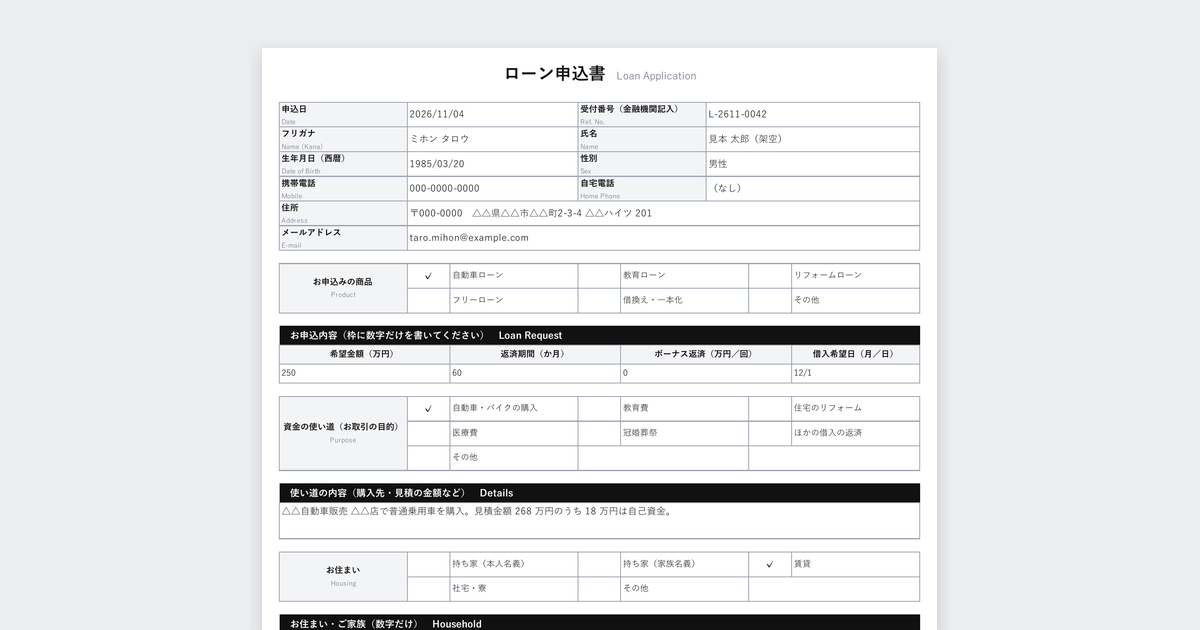This screenshot has width=1200, height=630.
Task: Click the 使い道の内容 details text area
Action: tap(599, 521)
